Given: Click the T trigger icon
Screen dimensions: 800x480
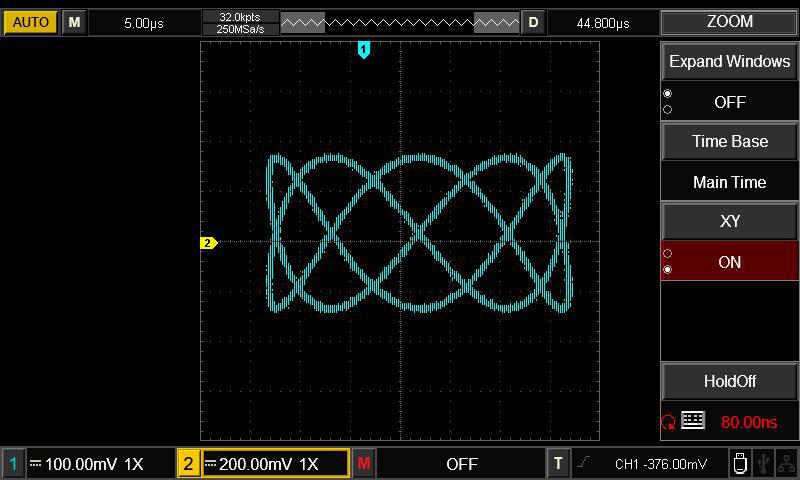Looking at the screenshot, I should pyautogui.click(x=558, y=464).
